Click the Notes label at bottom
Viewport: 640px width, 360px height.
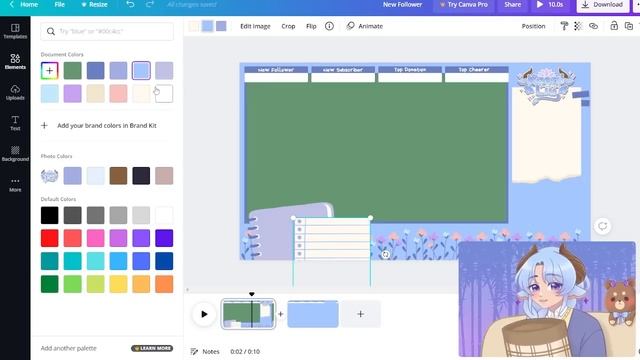point(211,351)
